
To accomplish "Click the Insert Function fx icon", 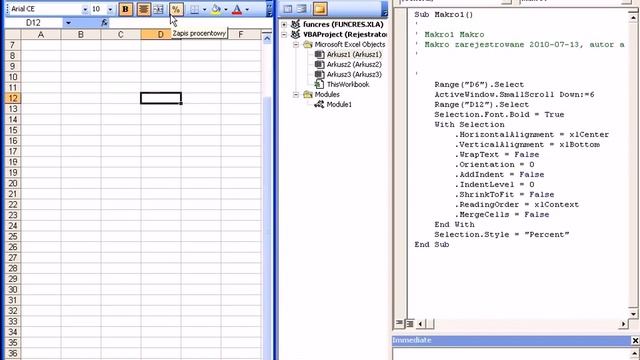I will (104, 23).
